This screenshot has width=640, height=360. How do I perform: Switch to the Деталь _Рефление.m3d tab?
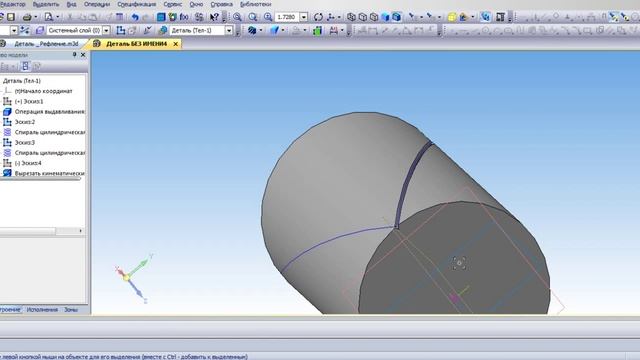tap(46, 44)
